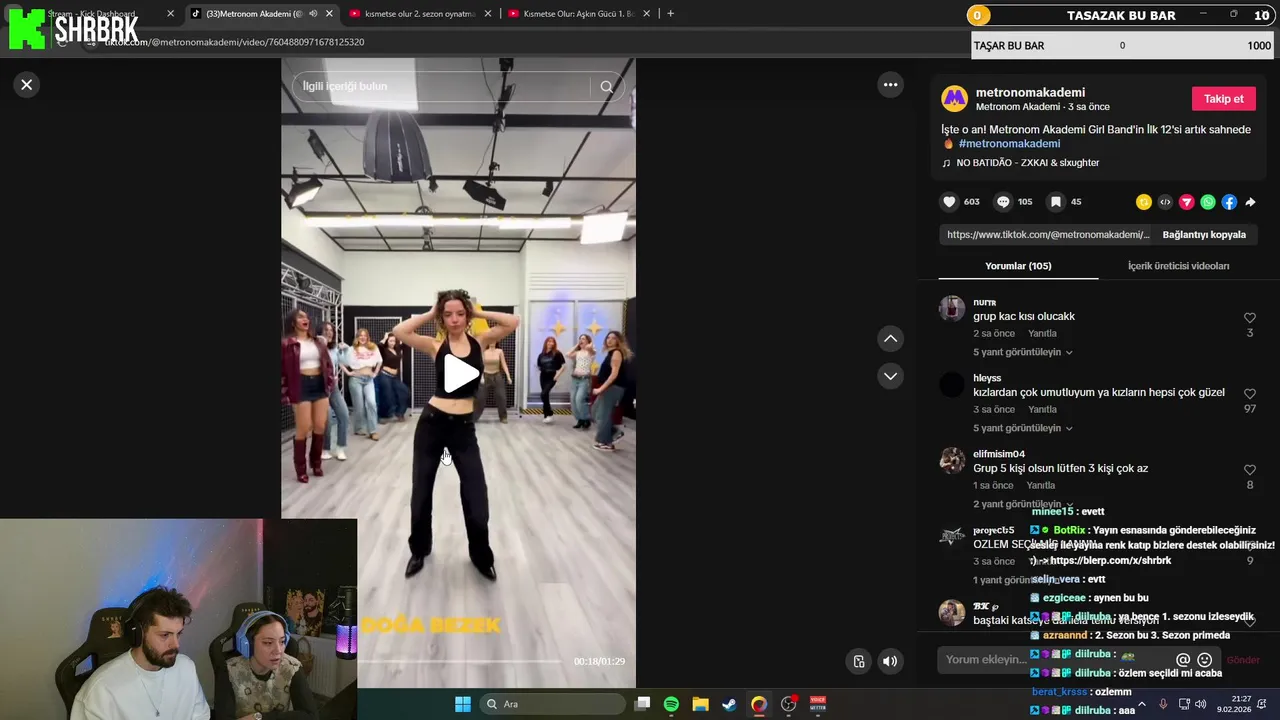Image resolution: width=1280 pixels, height=720 pixels.
Task: Like the 'grup kac kısı olucakk' comment
Action: tap(1249, 318)
